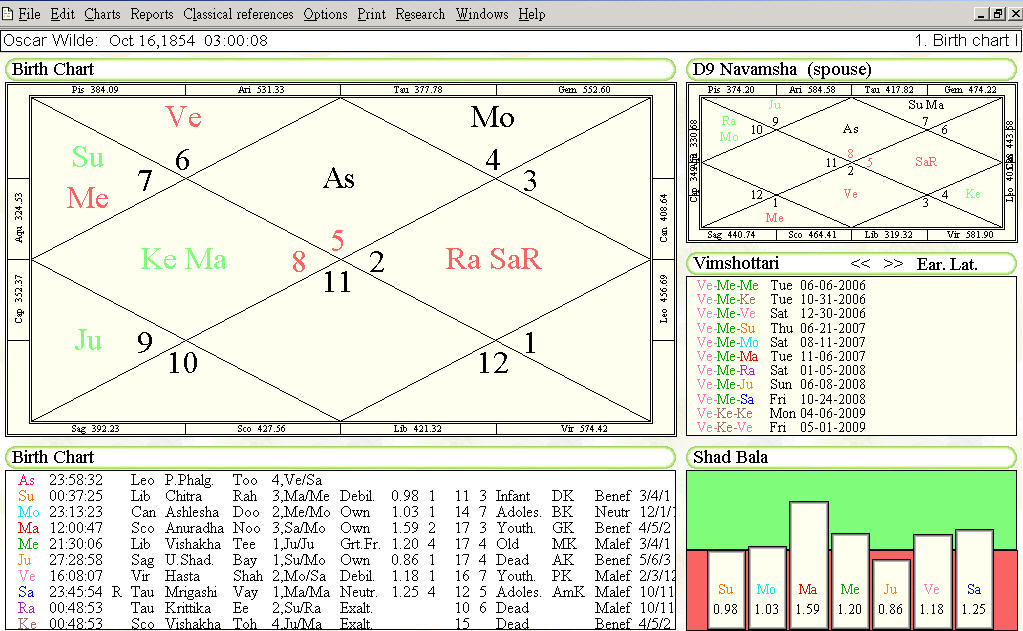Viewport: 1023px width, 631px height.
Task: Minimize the inner chart window
Action: pos(980,14)
